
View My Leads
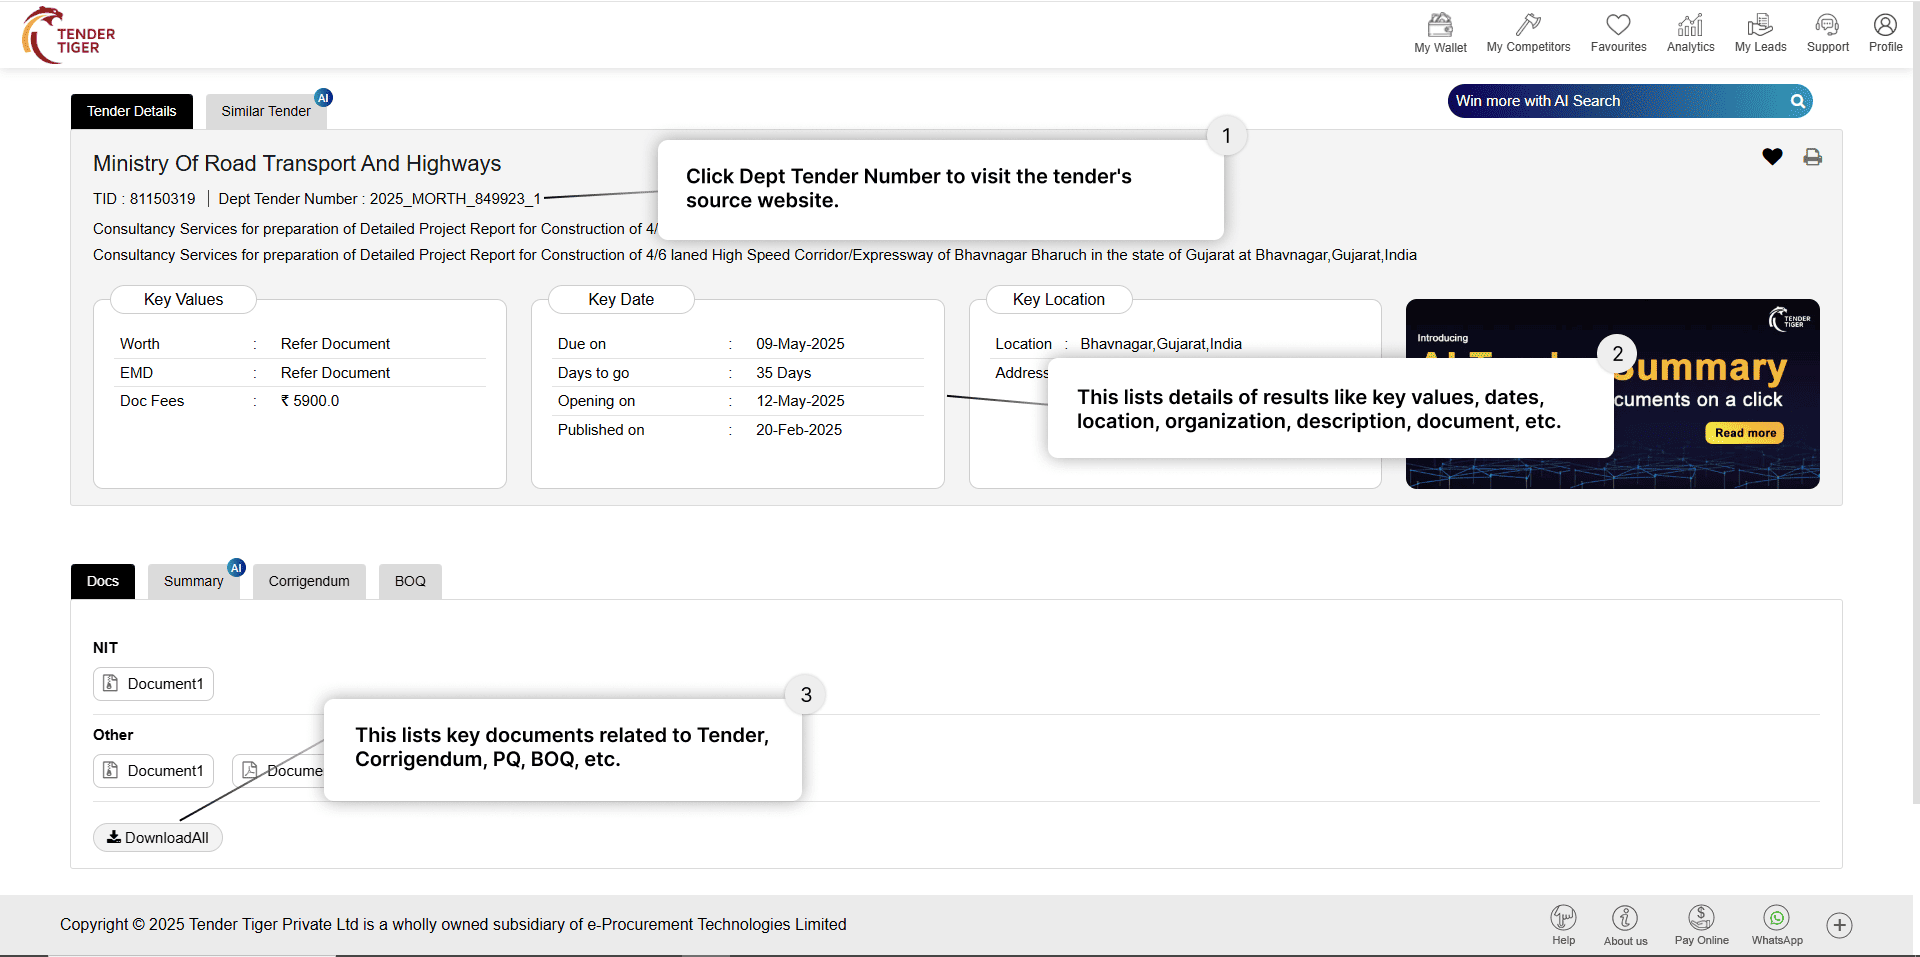1760,32
